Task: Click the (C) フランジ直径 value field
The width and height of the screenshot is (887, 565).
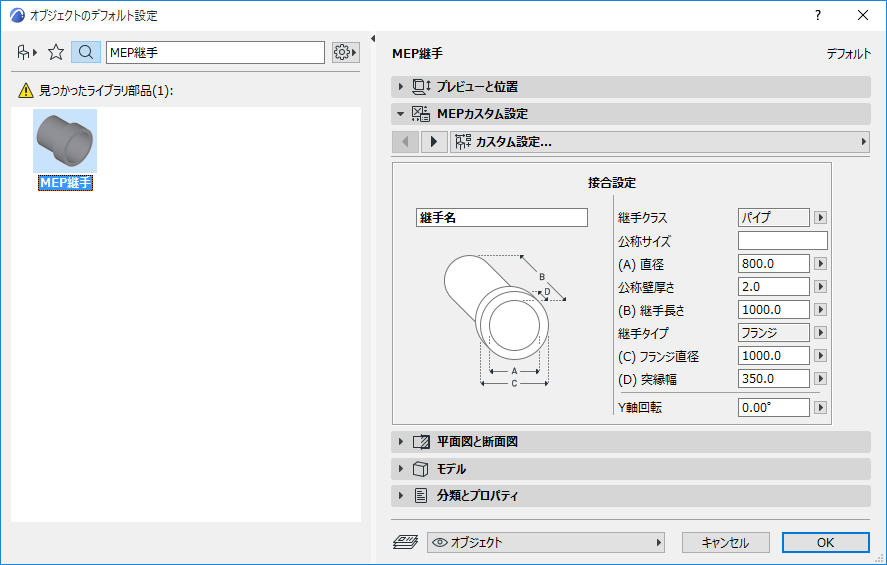Action: pyautogui.click(x=773, y=356)
